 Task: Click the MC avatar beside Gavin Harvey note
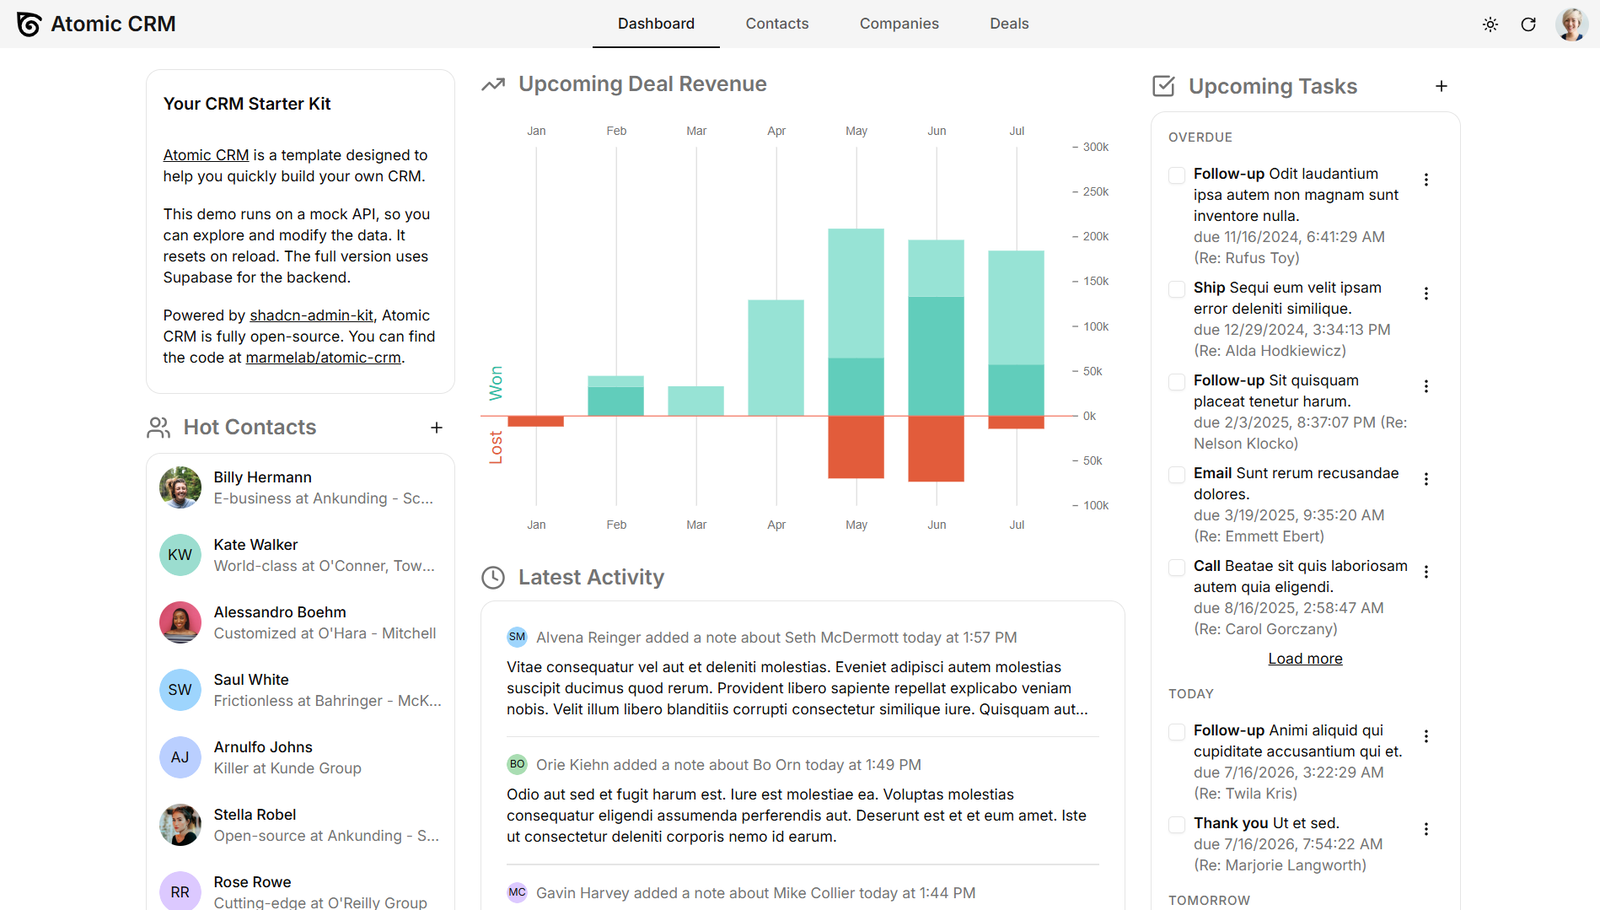click(517, 892)
